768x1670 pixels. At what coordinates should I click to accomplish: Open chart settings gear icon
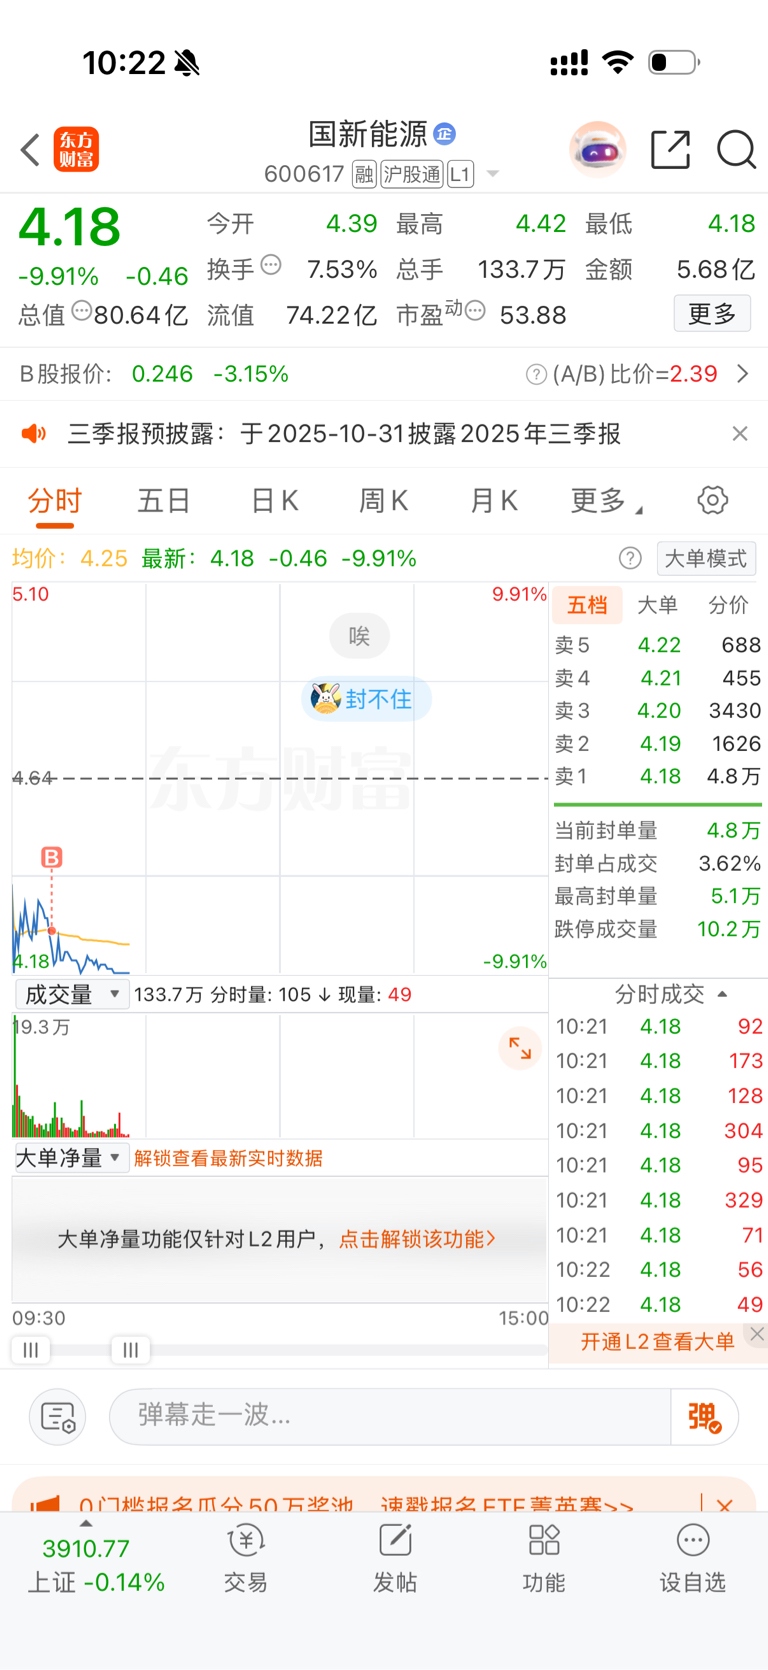coord(712,500)
